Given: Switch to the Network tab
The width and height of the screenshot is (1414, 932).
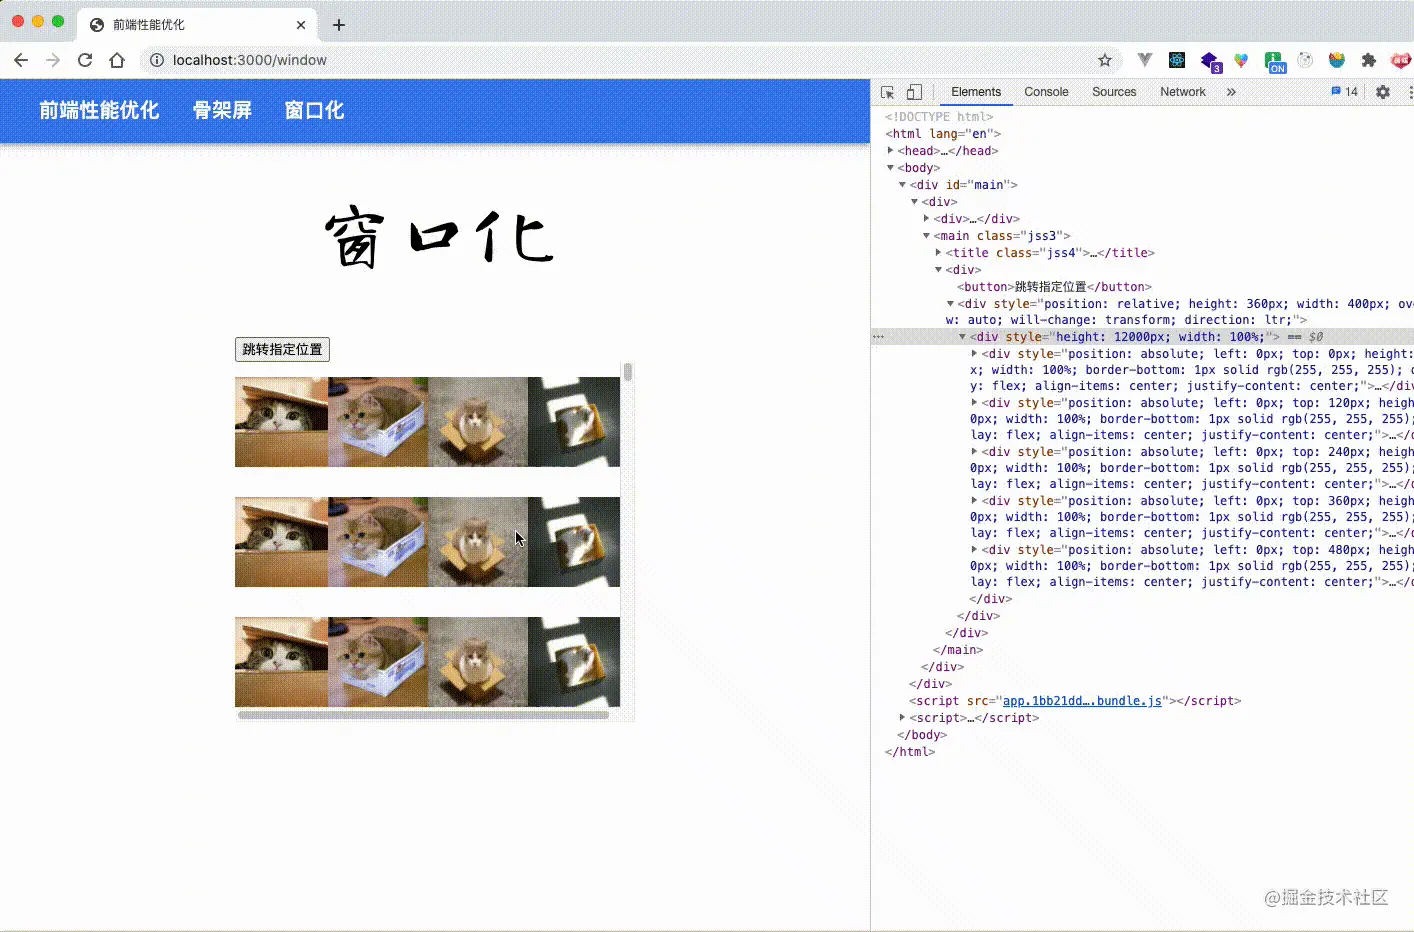Looking at the screenshot, I should (1183, 92).
